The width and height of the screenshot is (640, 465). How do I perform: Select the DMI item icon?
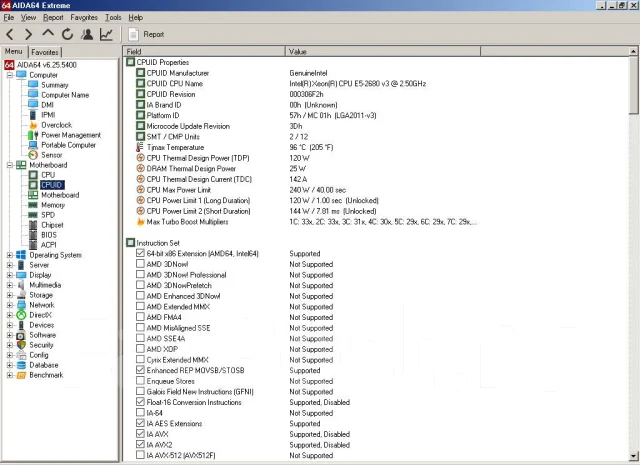pyautogui.click(x=33, y=105)
